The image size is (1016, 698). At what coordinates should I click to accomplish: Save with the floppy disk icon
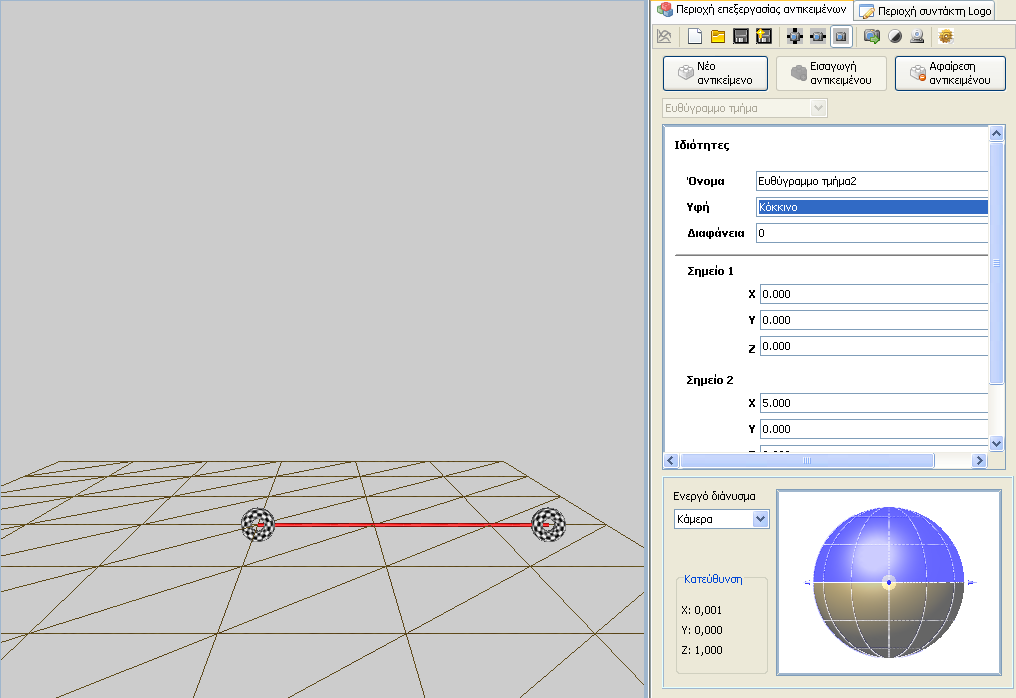pos(741,36)
